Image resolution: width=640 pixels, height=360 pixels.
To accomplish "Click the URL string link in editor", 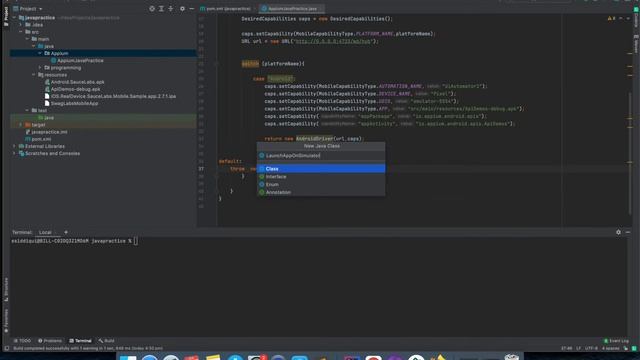I will tap(333, 41).
